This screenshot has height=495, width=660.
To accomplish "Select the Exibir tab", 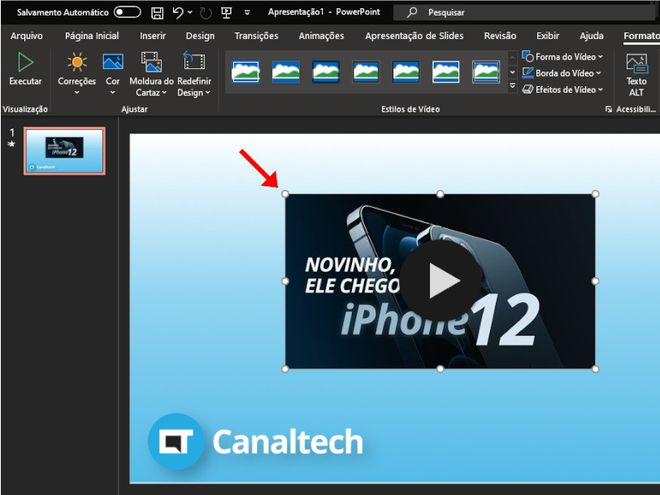I will tap(548, 36).
